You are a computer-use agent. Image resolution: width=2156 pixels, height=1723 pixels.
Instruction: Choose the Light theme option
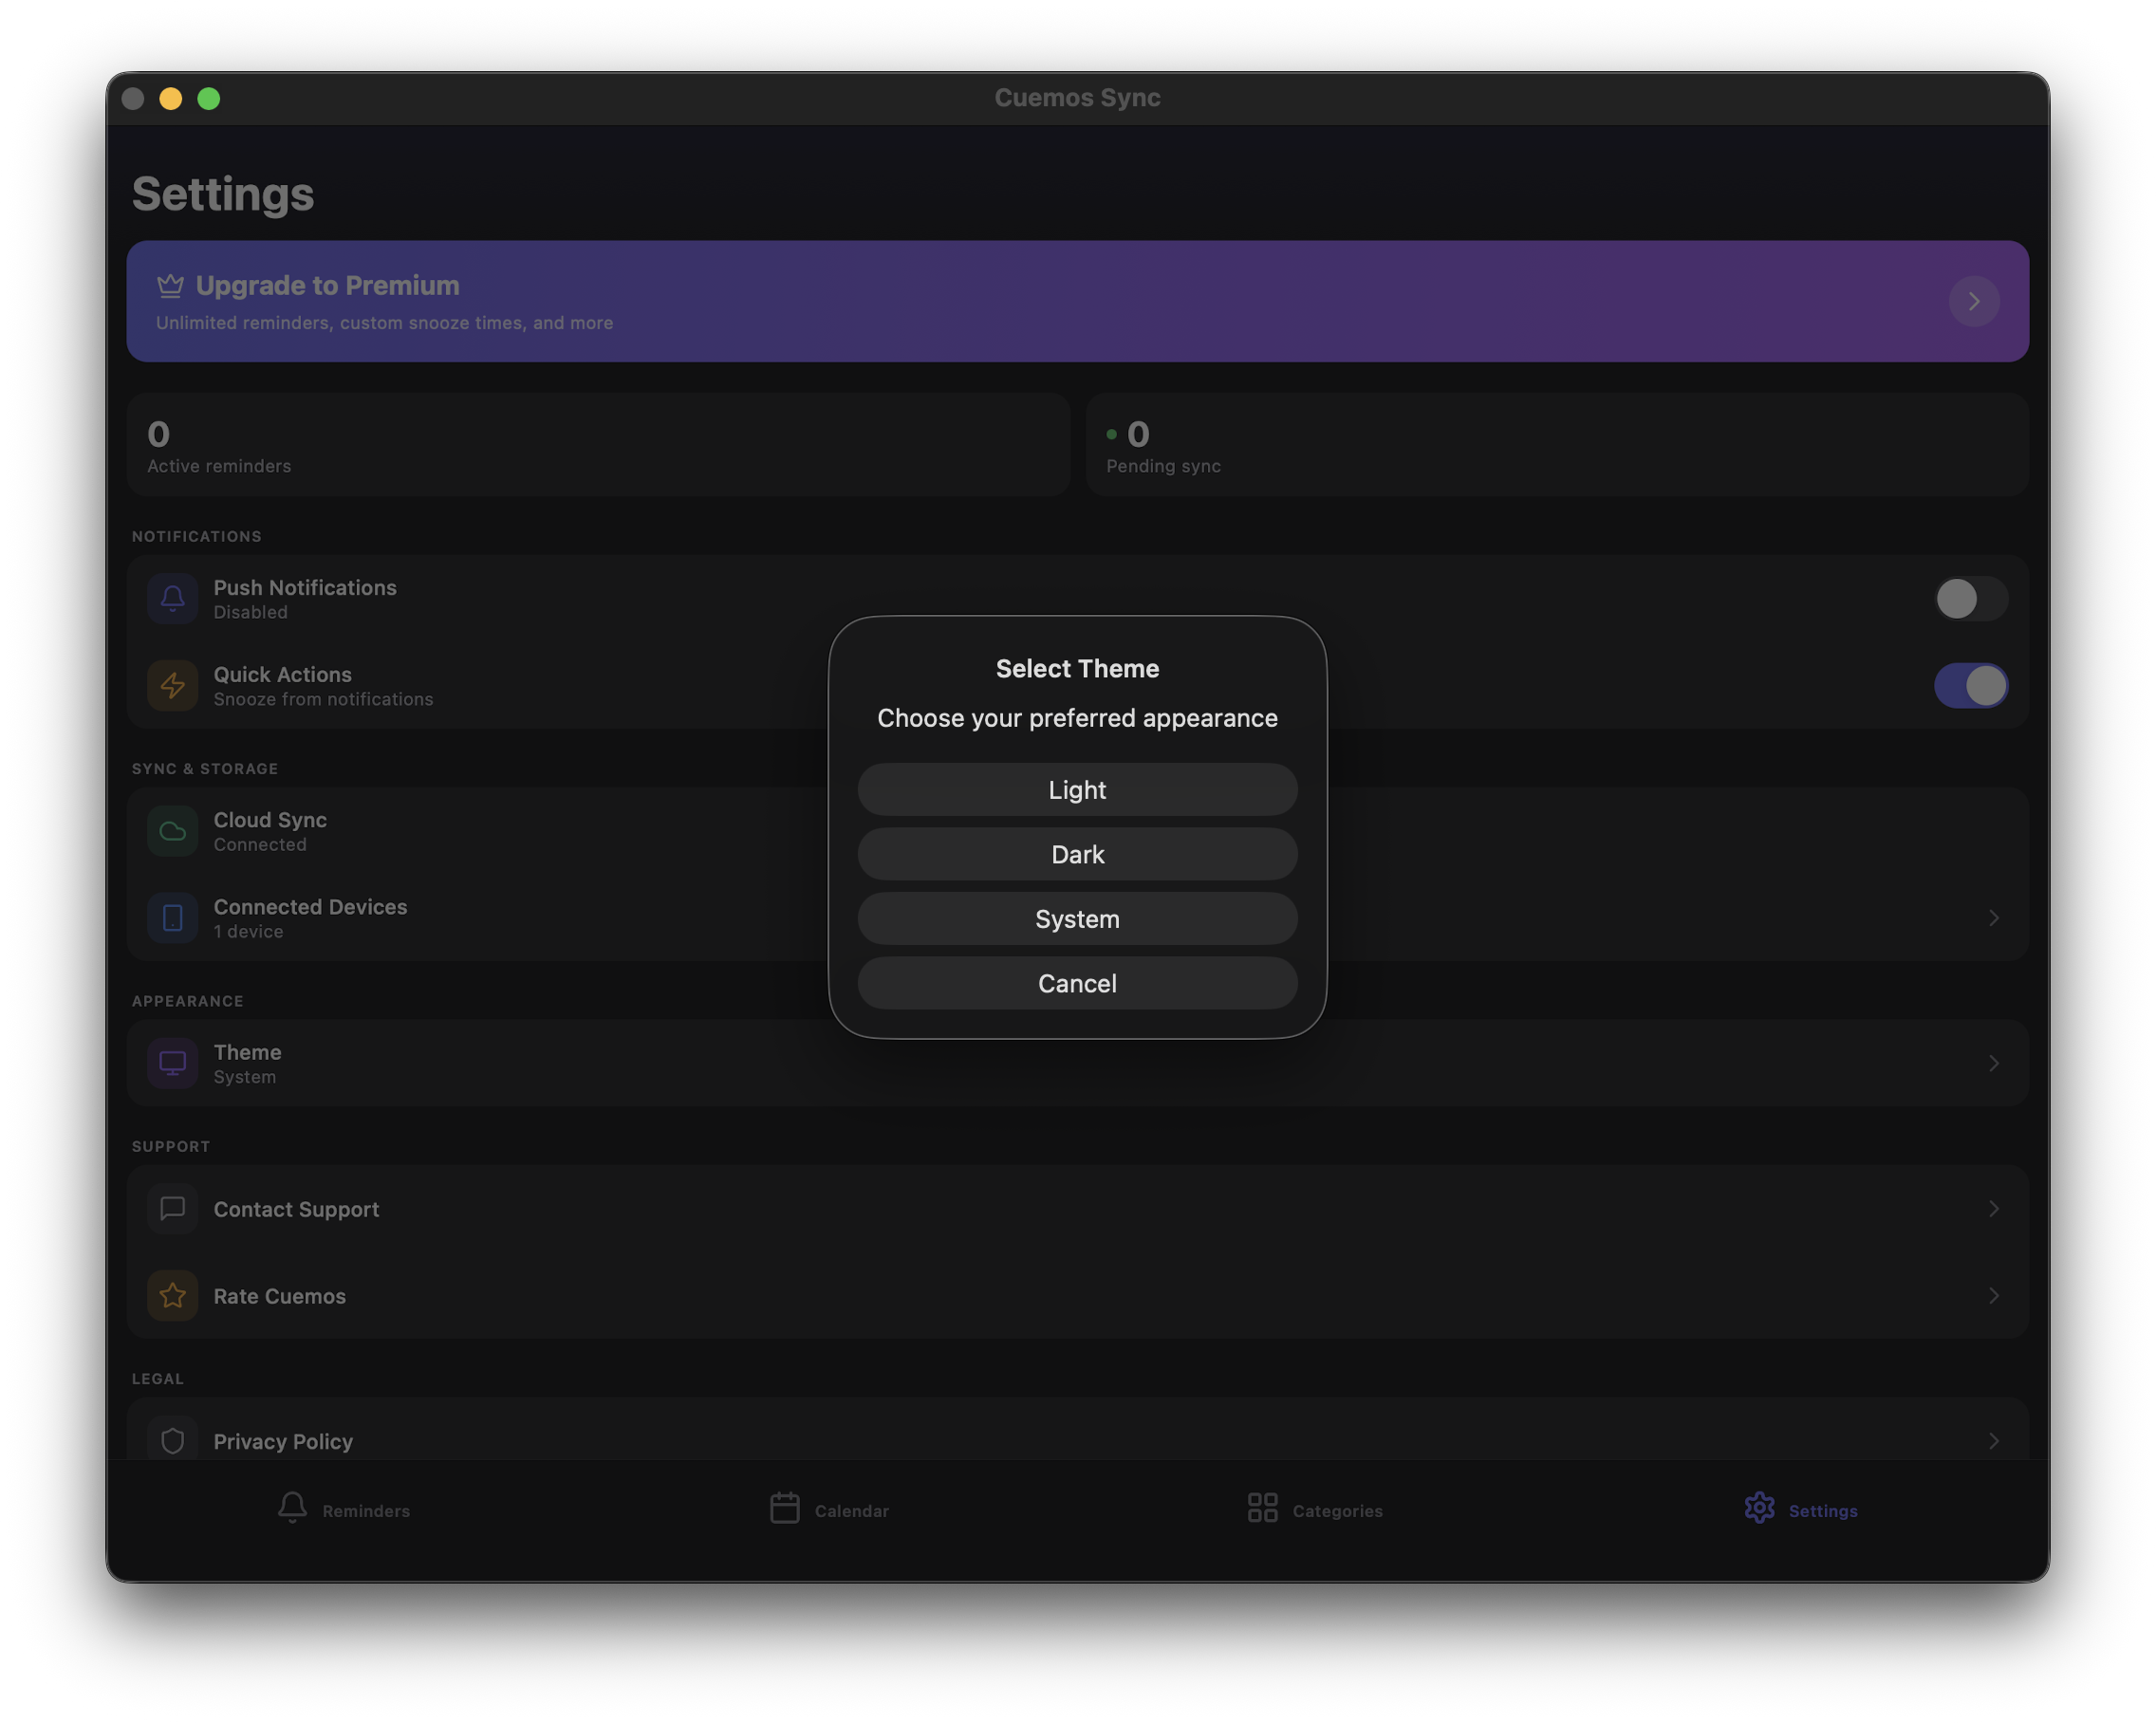[x=1077, y=789]
